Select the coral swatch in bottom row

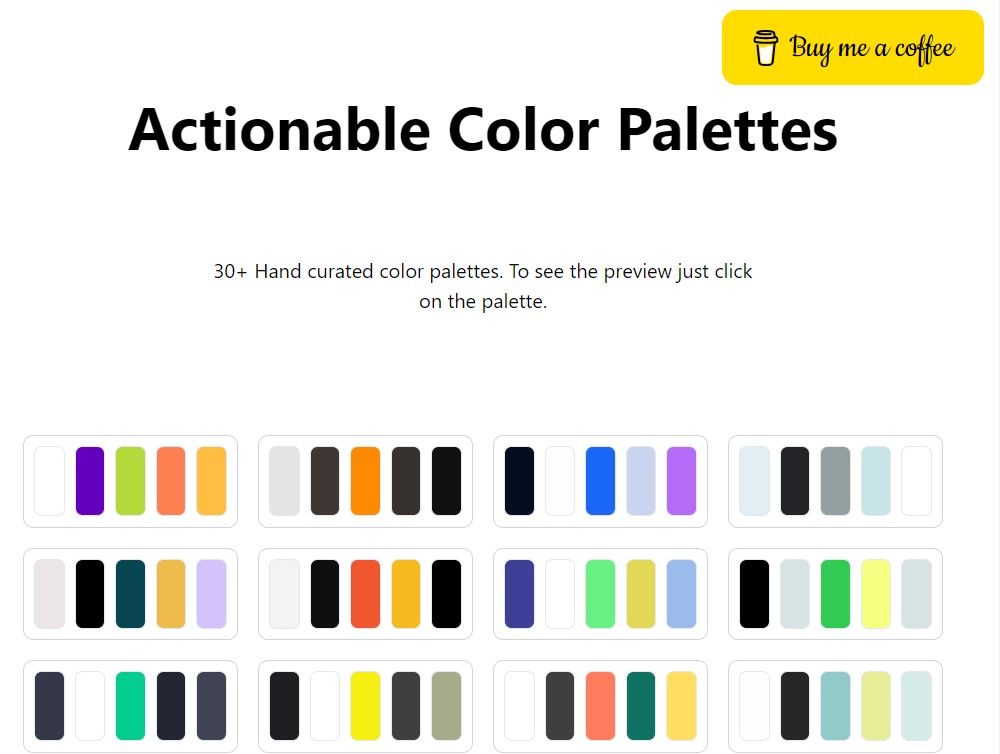[x=600, y=706]
